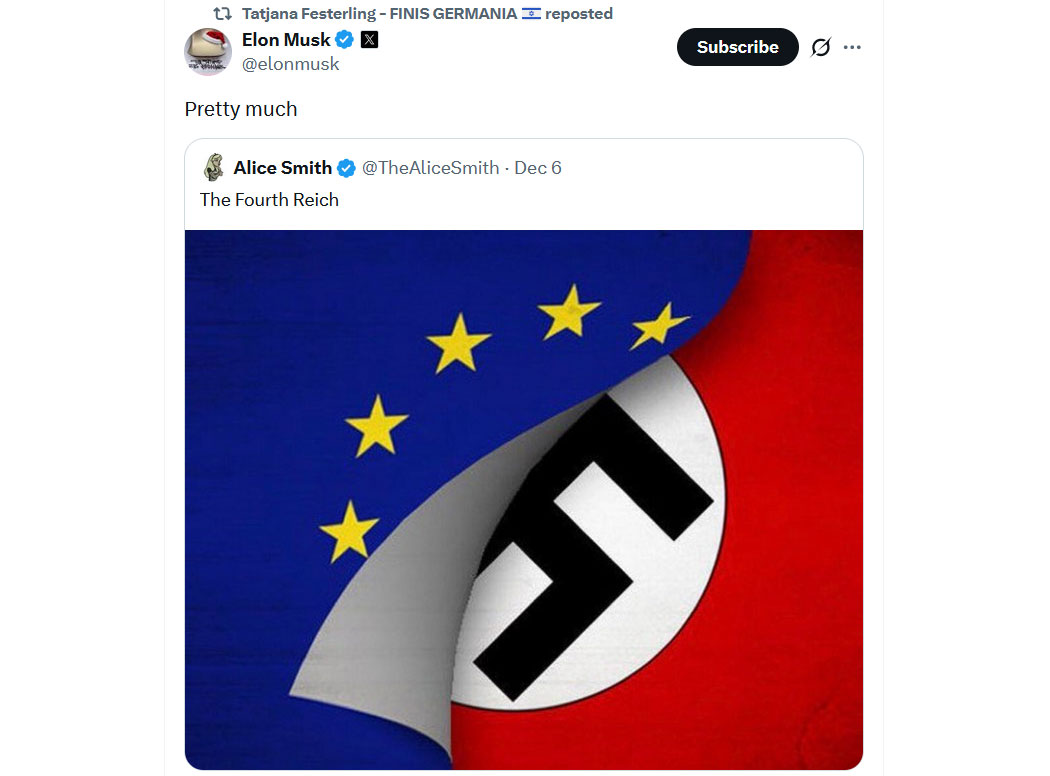Viewport: 1050px width, 776px height.
Task: Click the word "reposted" in the repost header
Action: 580,14
